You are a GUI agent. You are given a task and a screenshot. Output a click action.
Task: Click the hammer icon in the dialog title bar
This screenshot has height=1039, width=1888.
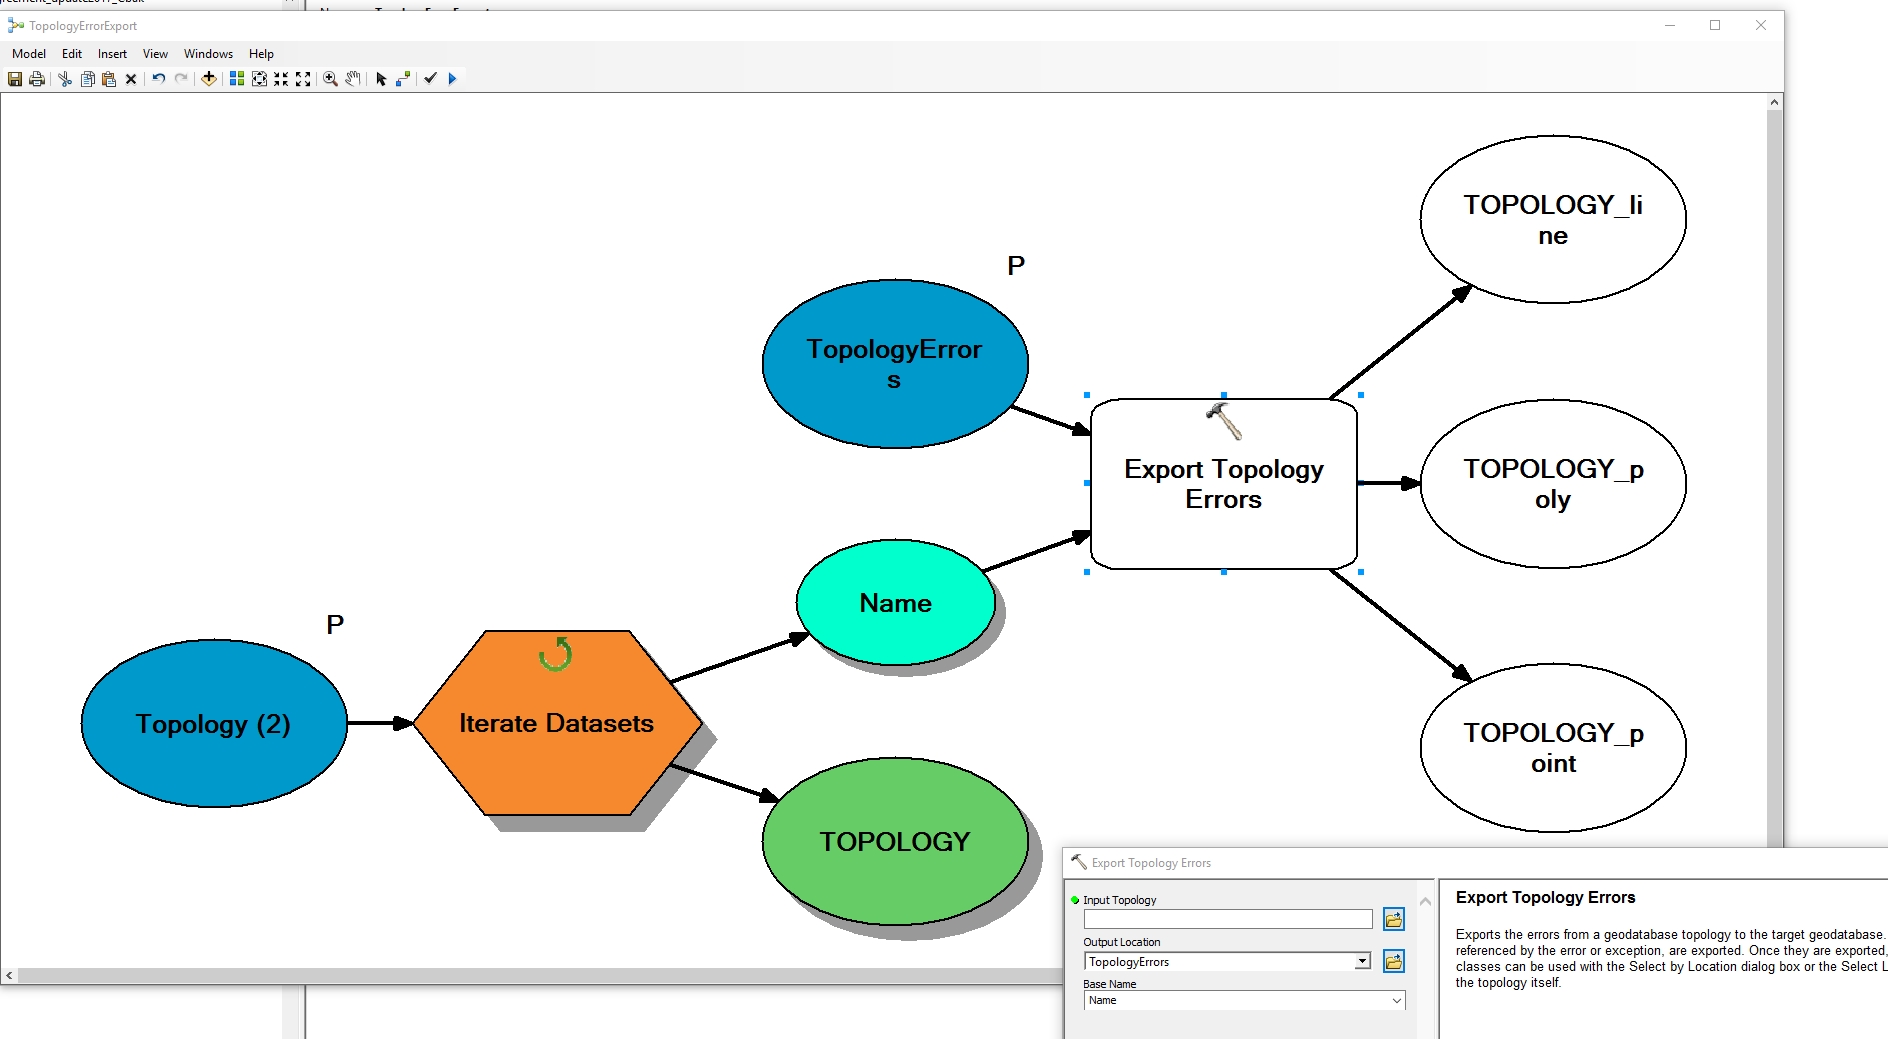tap(1079, 862)
